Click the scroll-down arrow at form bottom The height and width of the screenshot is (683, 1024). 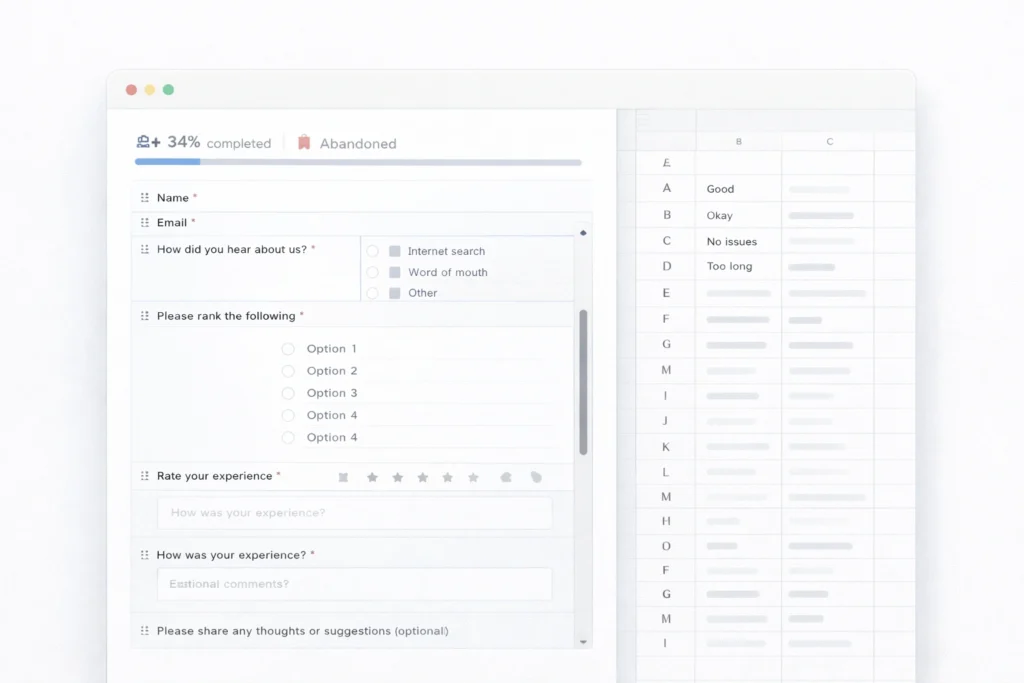(x=583, y=642)
